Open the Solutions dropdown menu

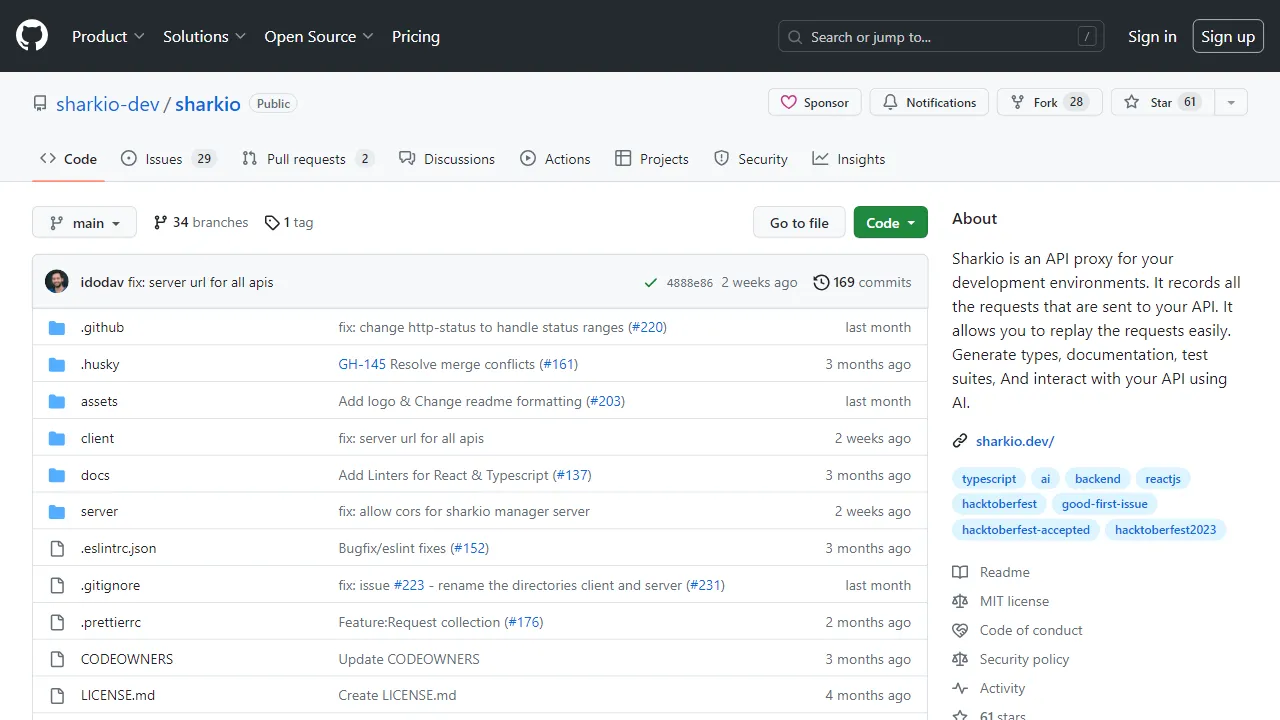tap(204, 36)
